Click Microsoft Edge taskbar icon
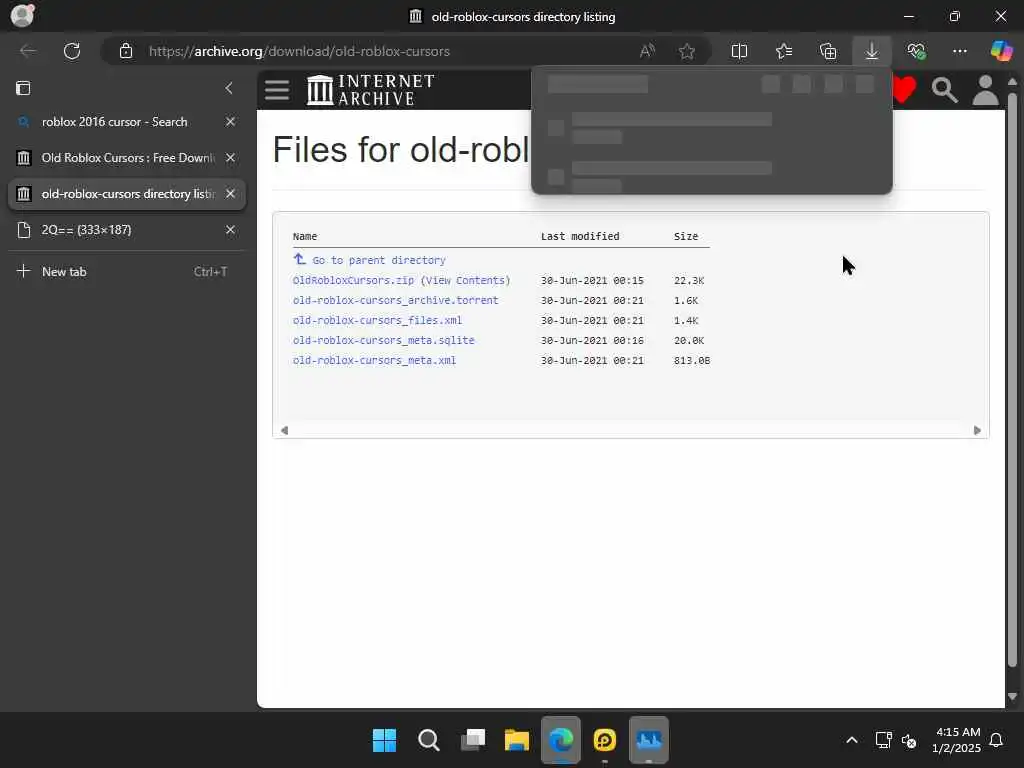Screen dimensions: 1024x768 tap(560, 740)
